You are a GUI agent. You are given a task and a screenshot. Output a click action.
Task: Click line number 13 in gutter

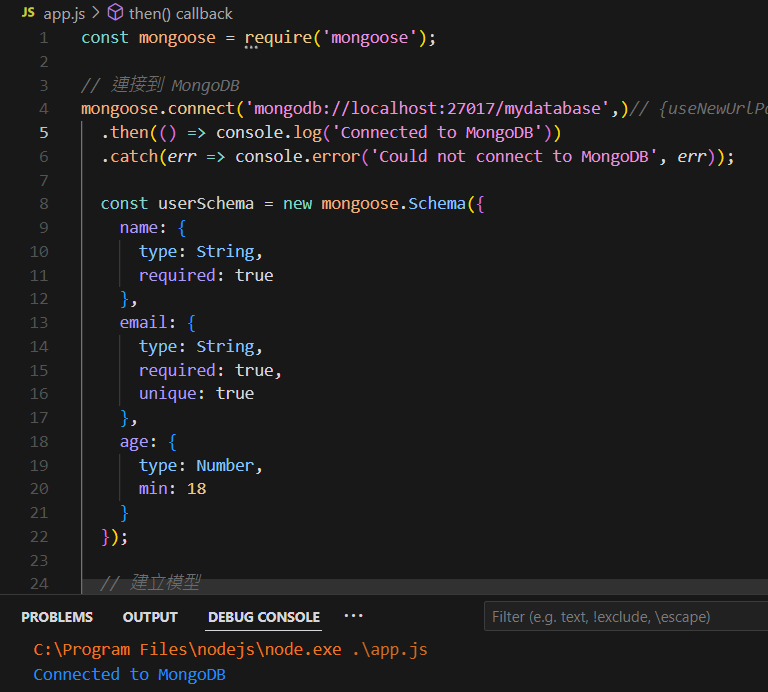point(39,323)
